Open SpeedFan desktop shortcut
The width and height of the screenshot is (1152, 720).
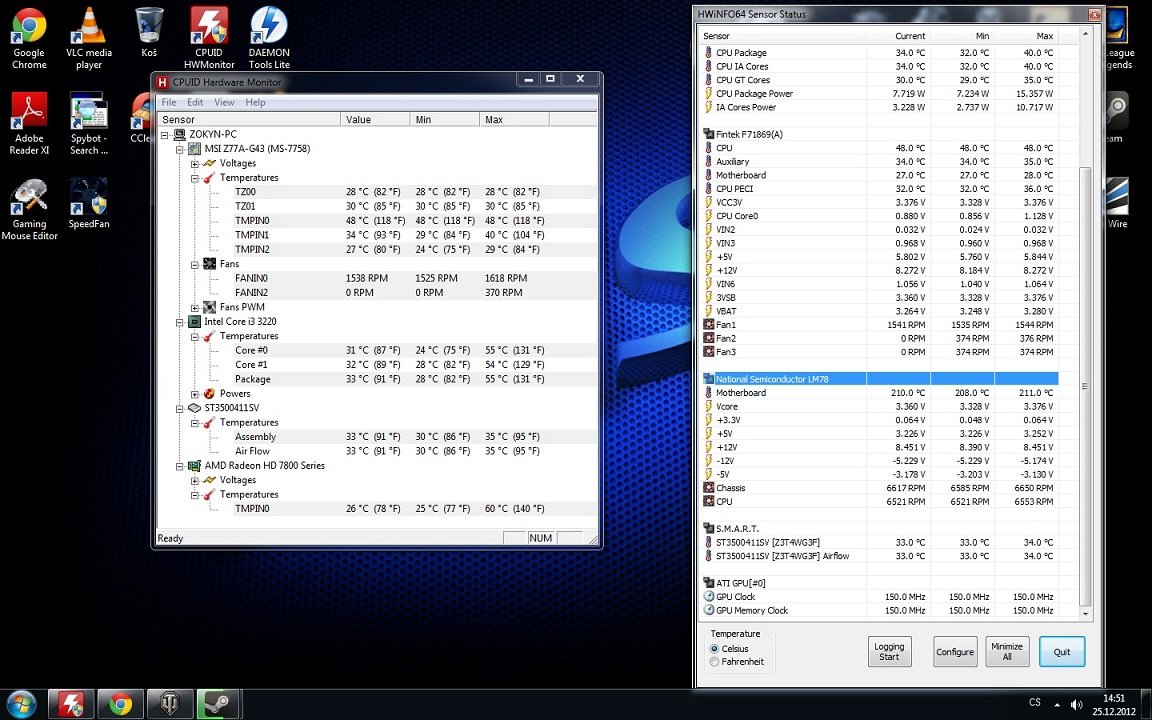[89, 204]
